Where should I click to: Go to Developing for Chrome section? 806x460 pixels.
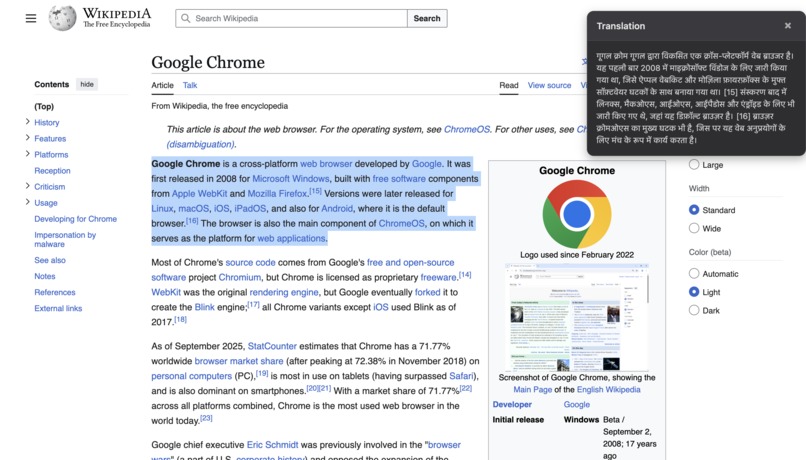click(76, 219)
